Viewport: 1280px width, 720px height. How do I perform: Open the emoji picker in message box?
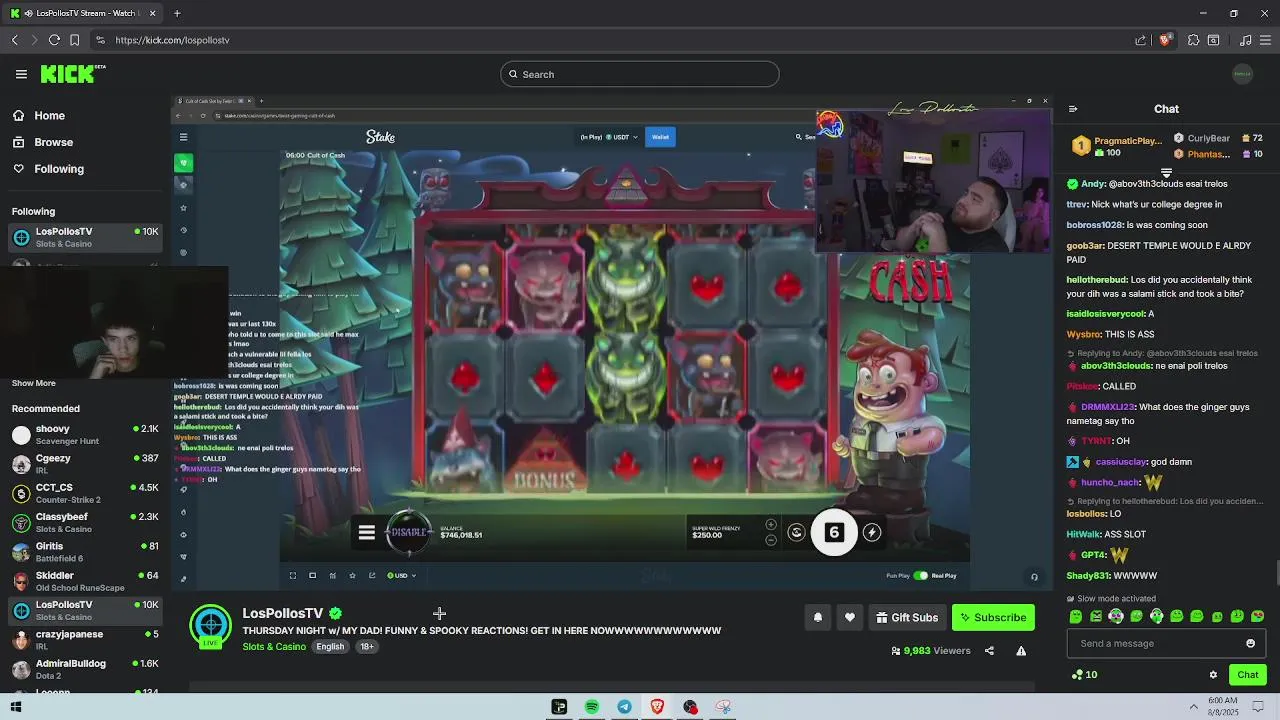(x=1250, y=644)
